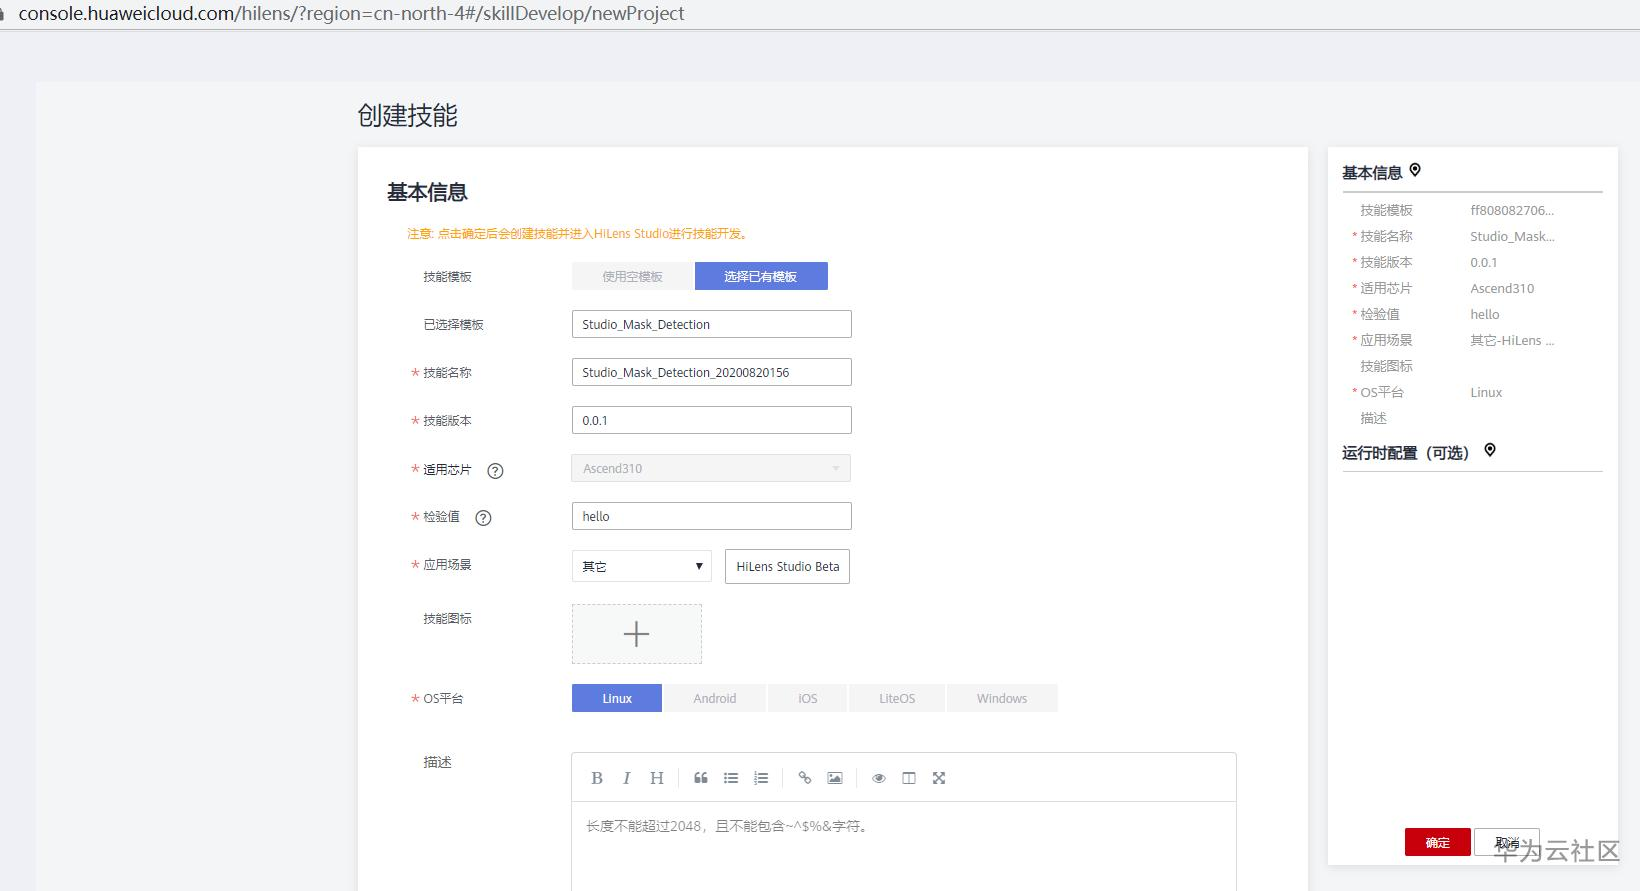Select the 使用空模板 option
Viewport: 1640px width, 891px height.
click(632, 276)
